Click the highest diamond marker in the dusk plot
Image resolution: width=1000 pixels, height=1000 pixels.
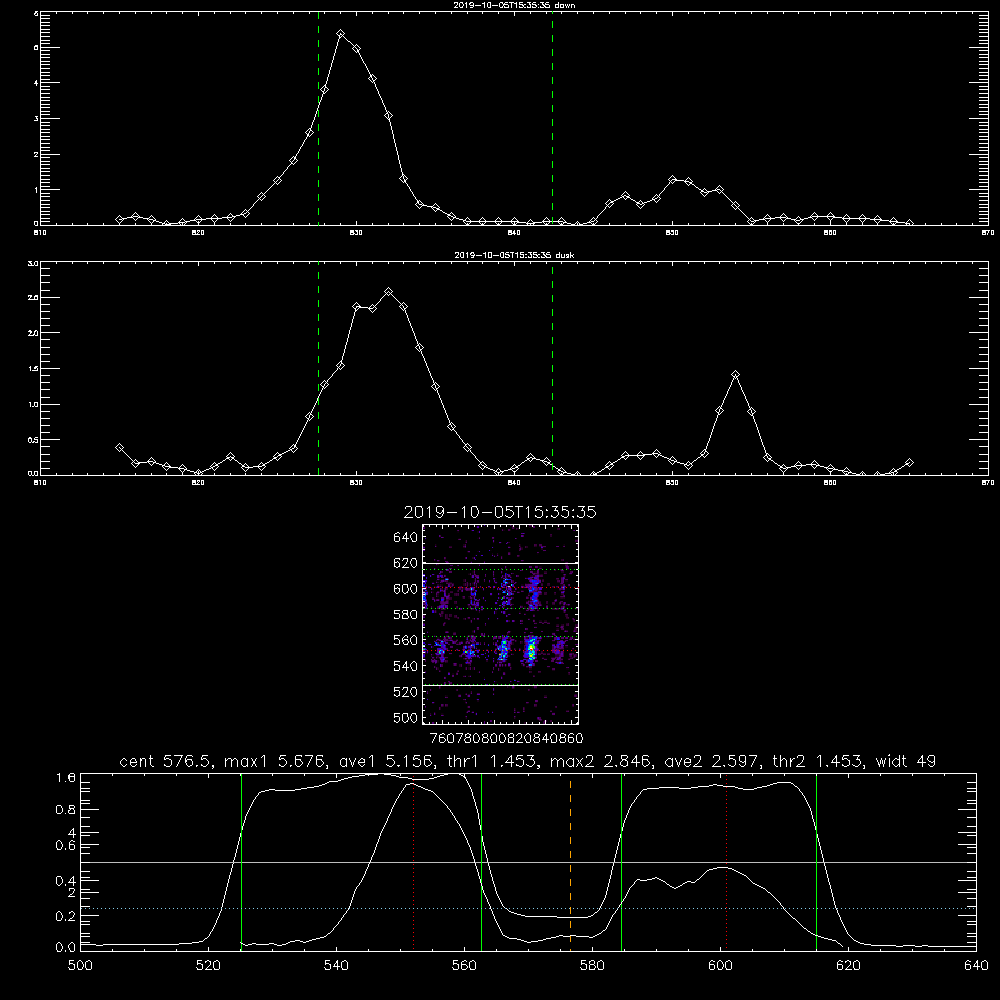tap(388, 292)
